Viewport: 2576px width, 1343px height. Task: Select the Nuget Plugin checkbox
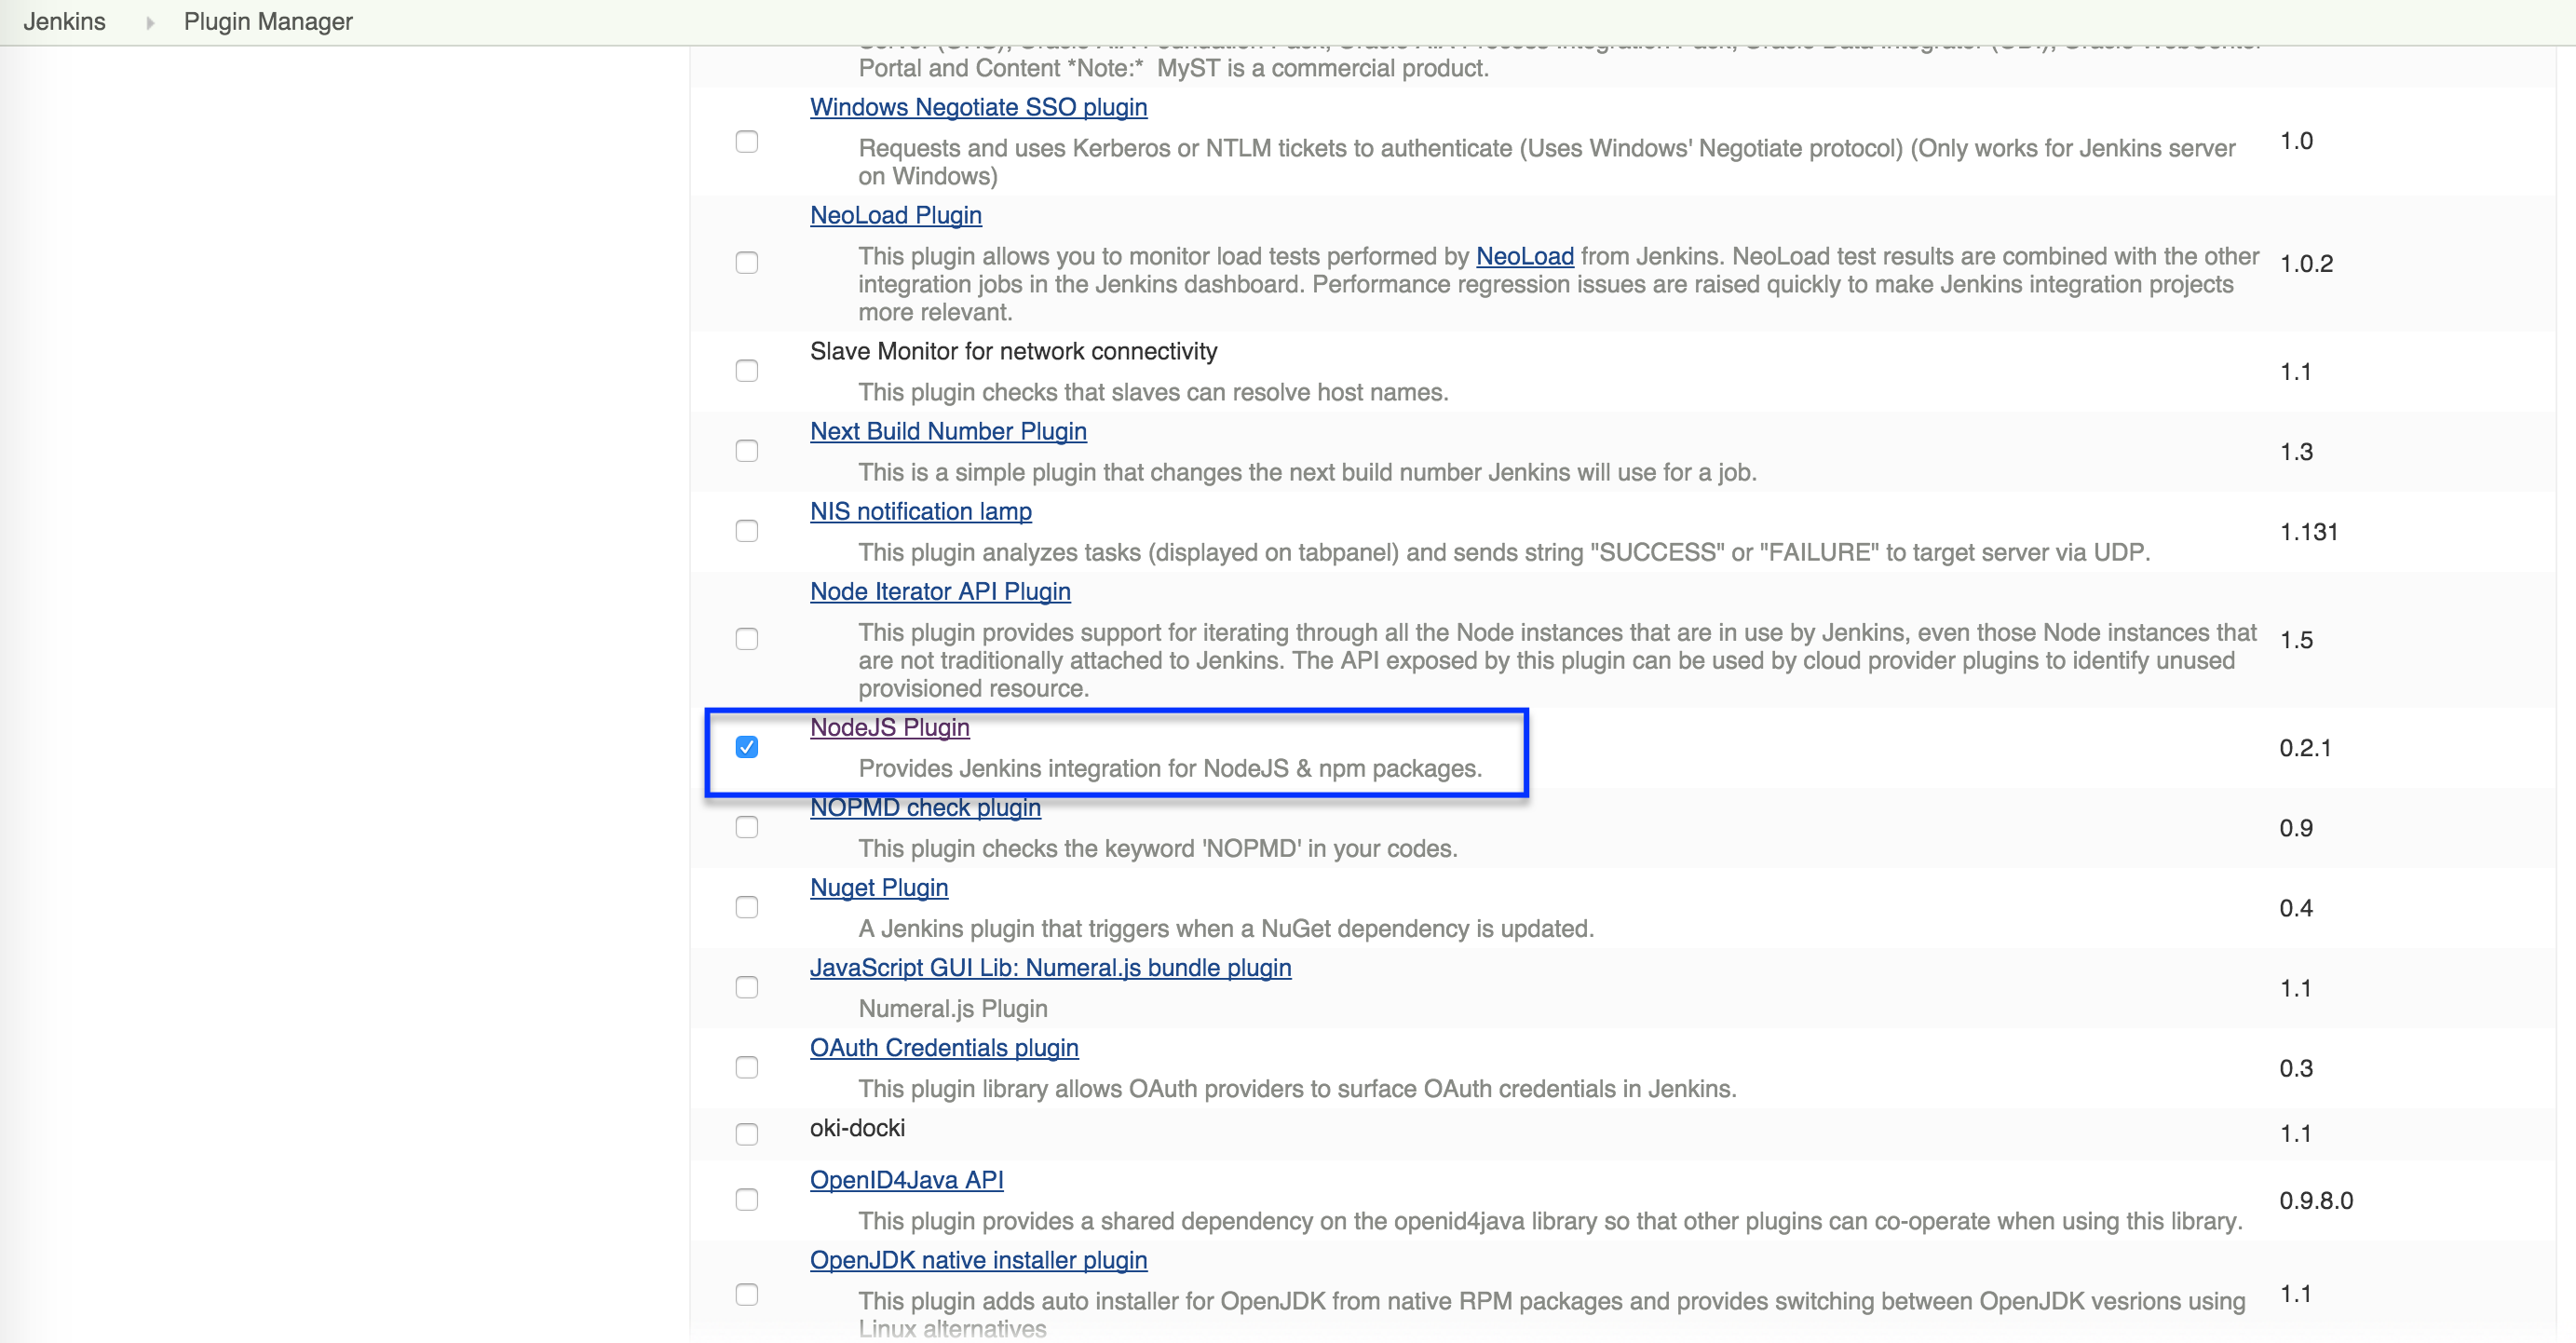coord(746,907)
